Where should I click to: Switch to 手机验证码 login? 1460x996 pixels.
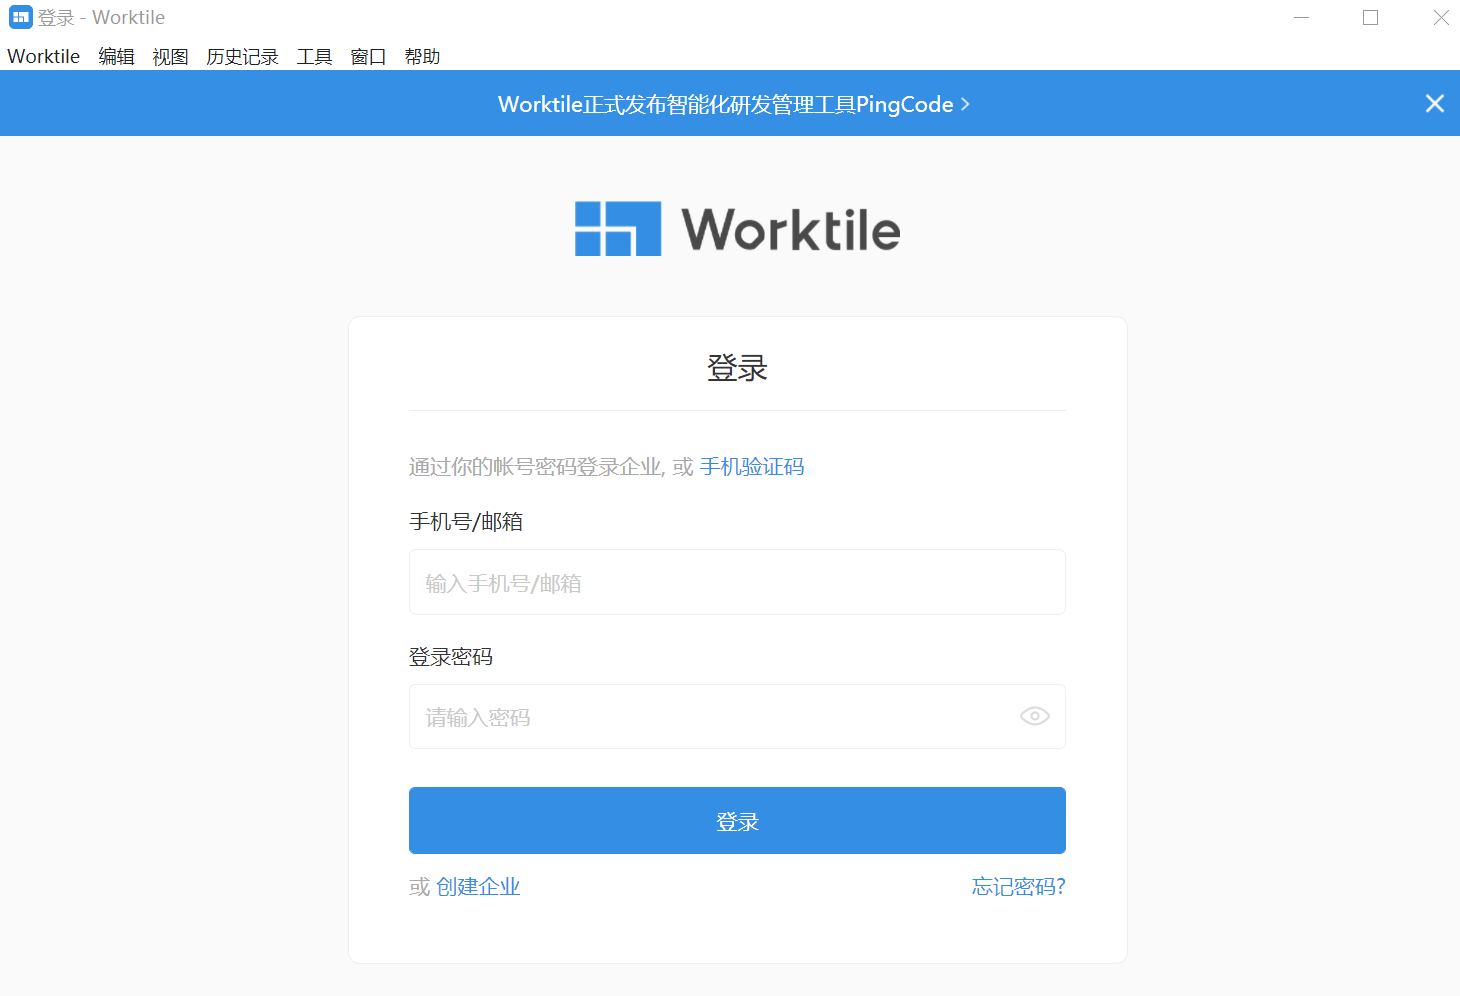point(752,467)
